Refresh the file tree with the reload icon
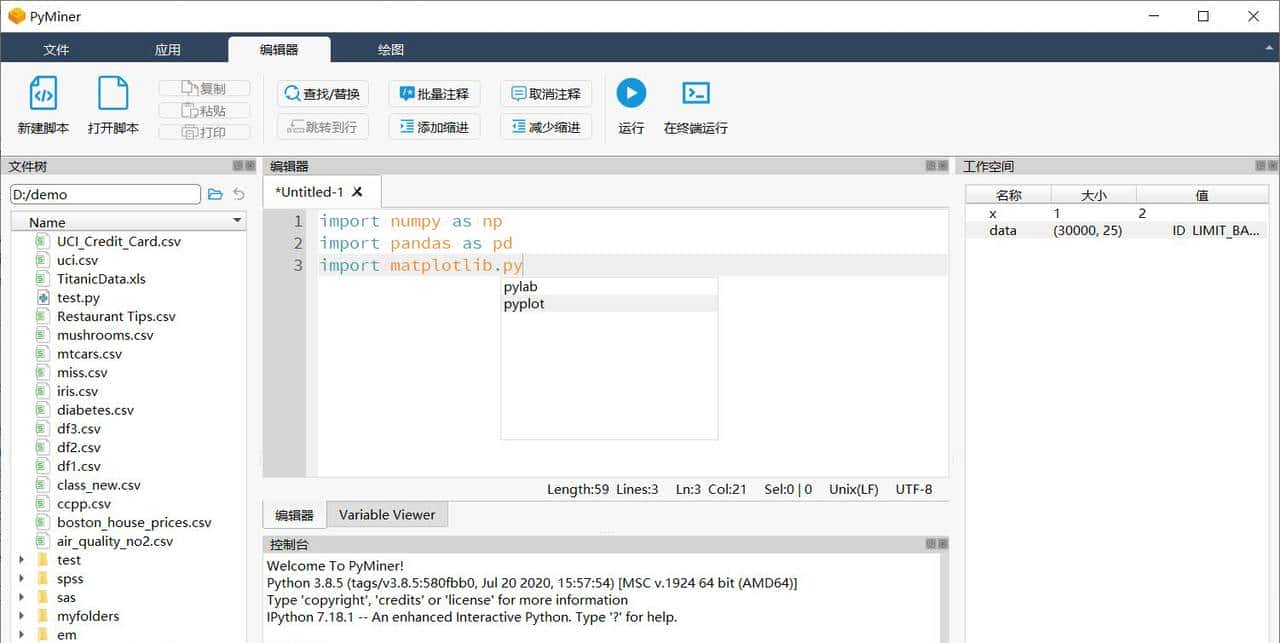The image size is (1280, 643). click(239, 194)
